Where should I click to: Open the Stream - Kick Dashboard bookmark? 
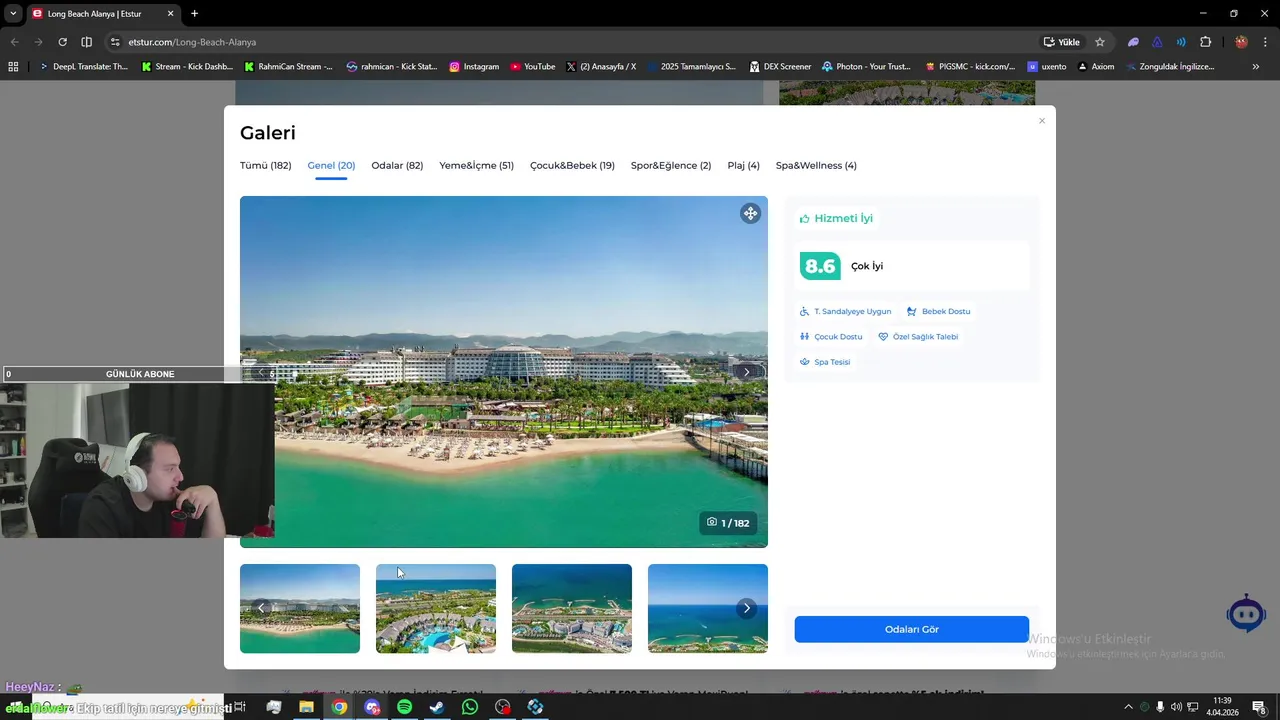pos(187,67)
